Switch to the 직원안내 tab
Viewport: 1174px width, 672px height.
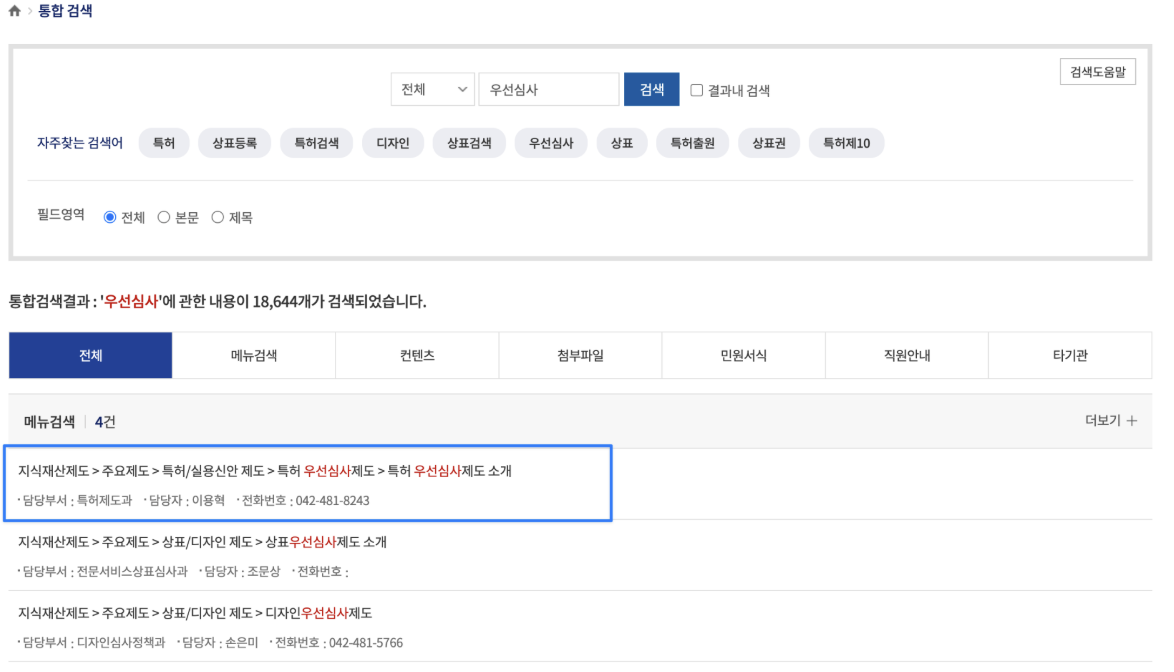pos(907,355)
